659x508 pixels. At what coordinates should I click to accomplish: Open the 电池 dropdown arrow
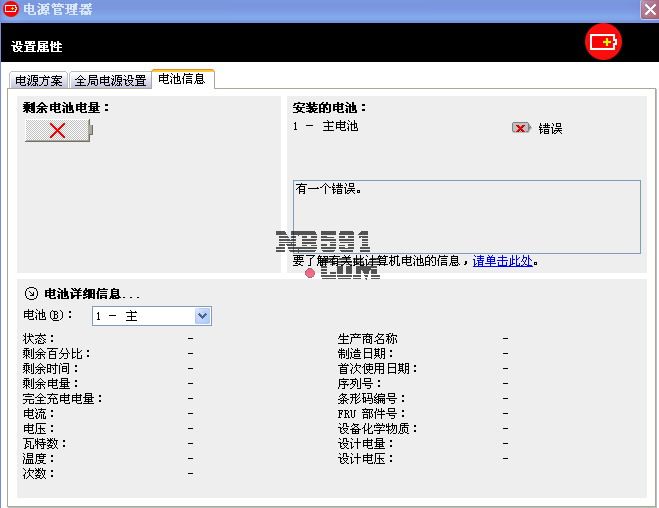pos(203,316)
